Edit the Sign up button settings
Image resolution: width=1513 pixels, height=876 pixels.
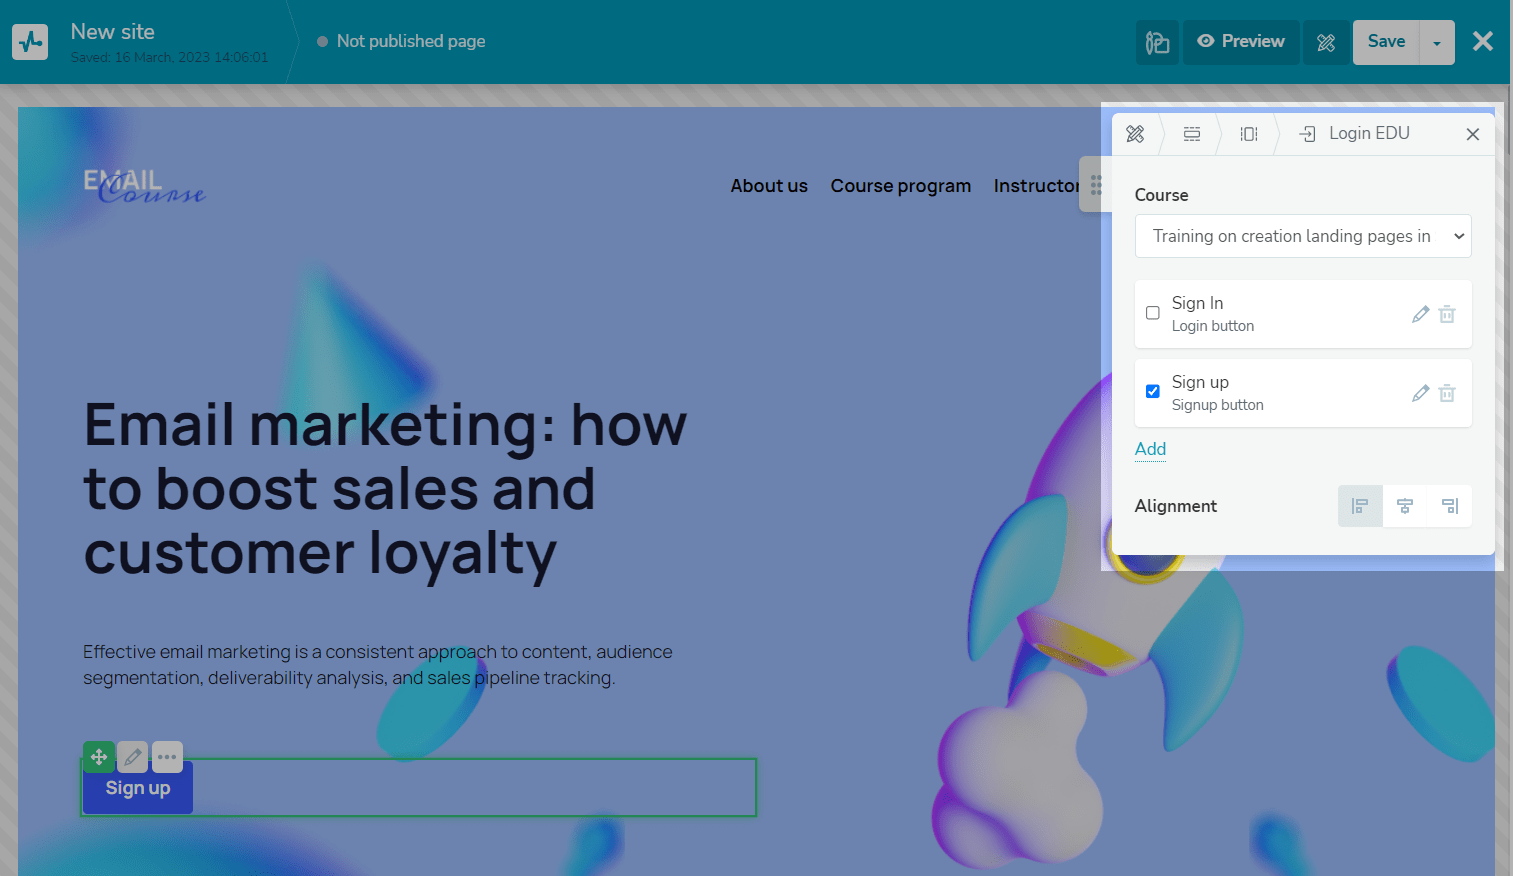coord(1420,393)
